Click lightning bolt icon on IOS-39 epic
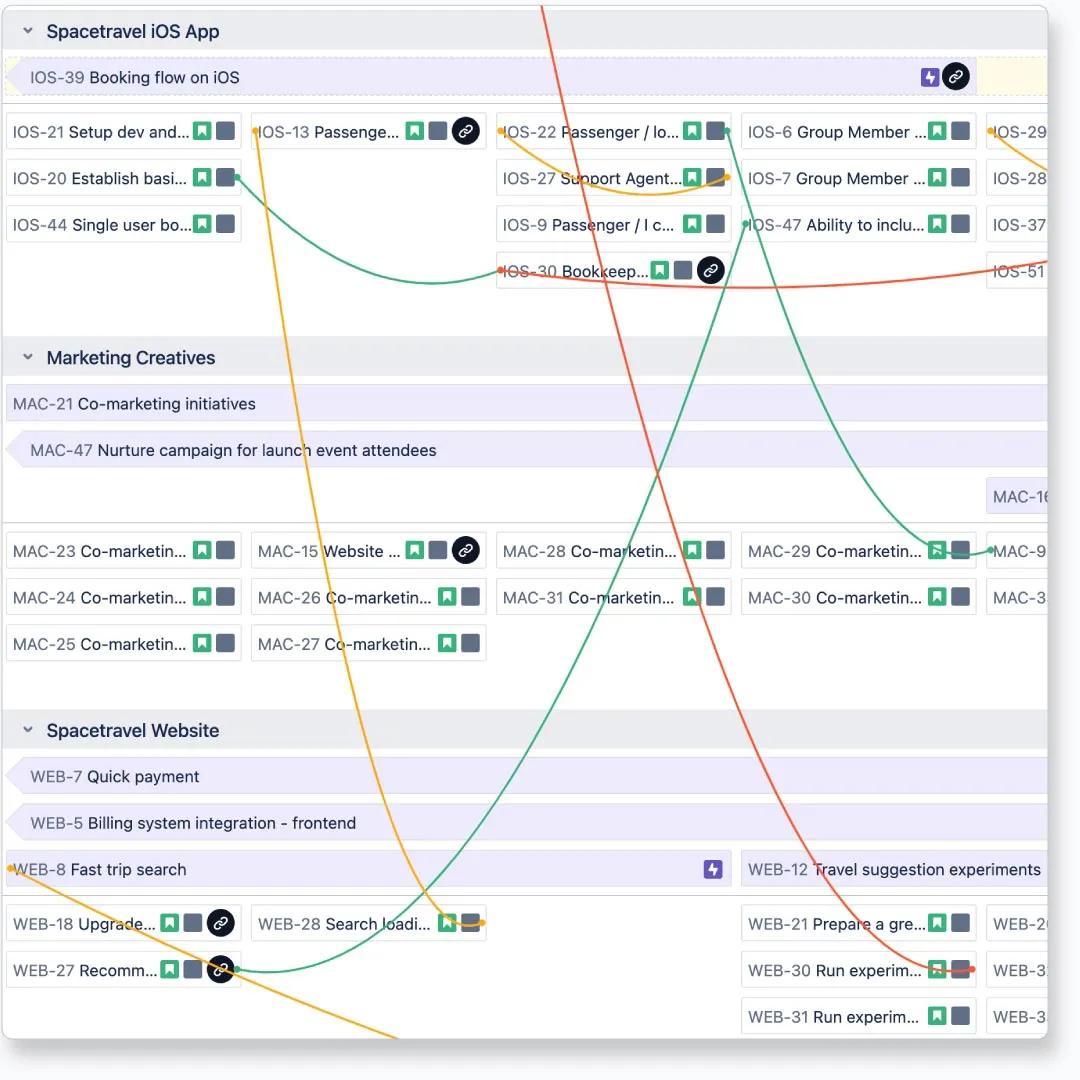 coord(930,77)
